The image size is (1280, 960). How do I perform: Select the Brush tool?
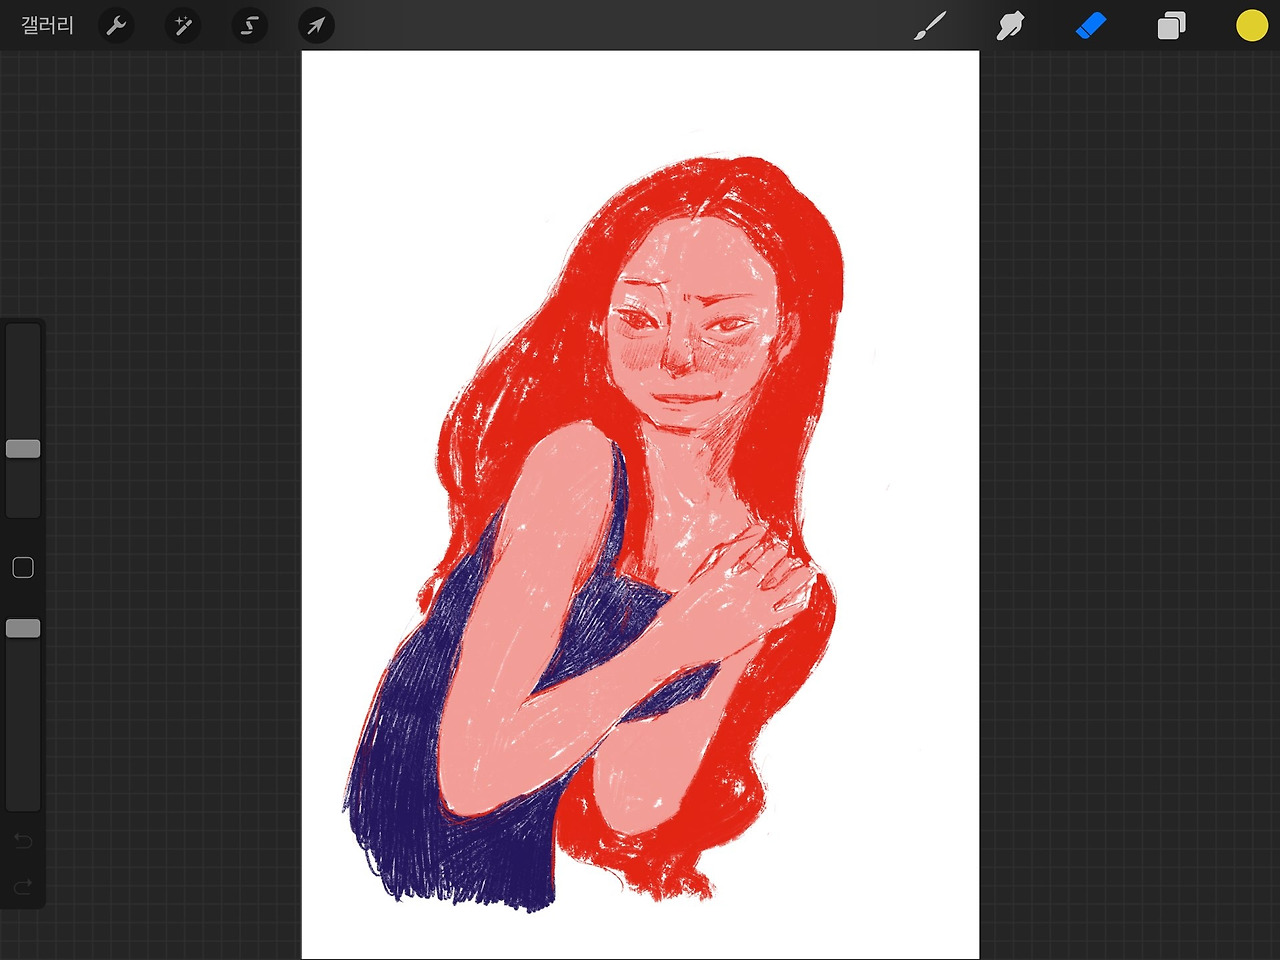[x=930, y=26]
